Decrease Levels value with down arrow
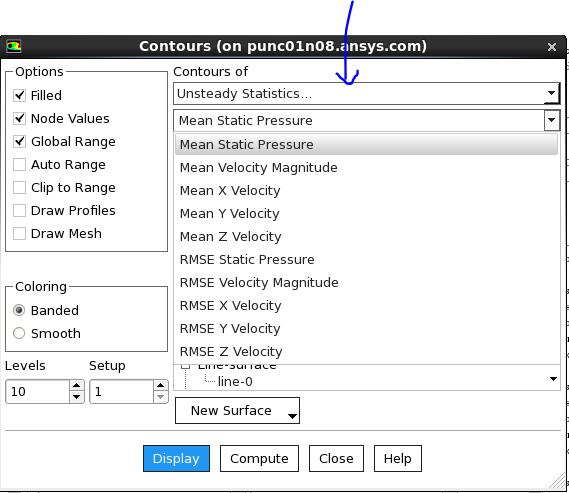 coord(76,397)
